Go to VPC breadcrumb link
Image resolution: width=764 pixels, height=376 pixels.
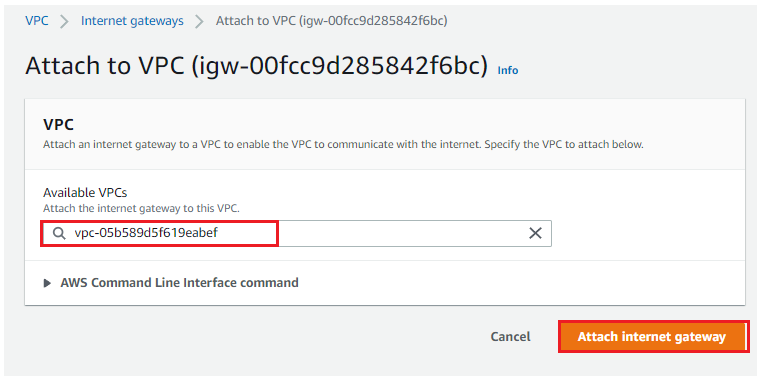[x=37, y=21]
